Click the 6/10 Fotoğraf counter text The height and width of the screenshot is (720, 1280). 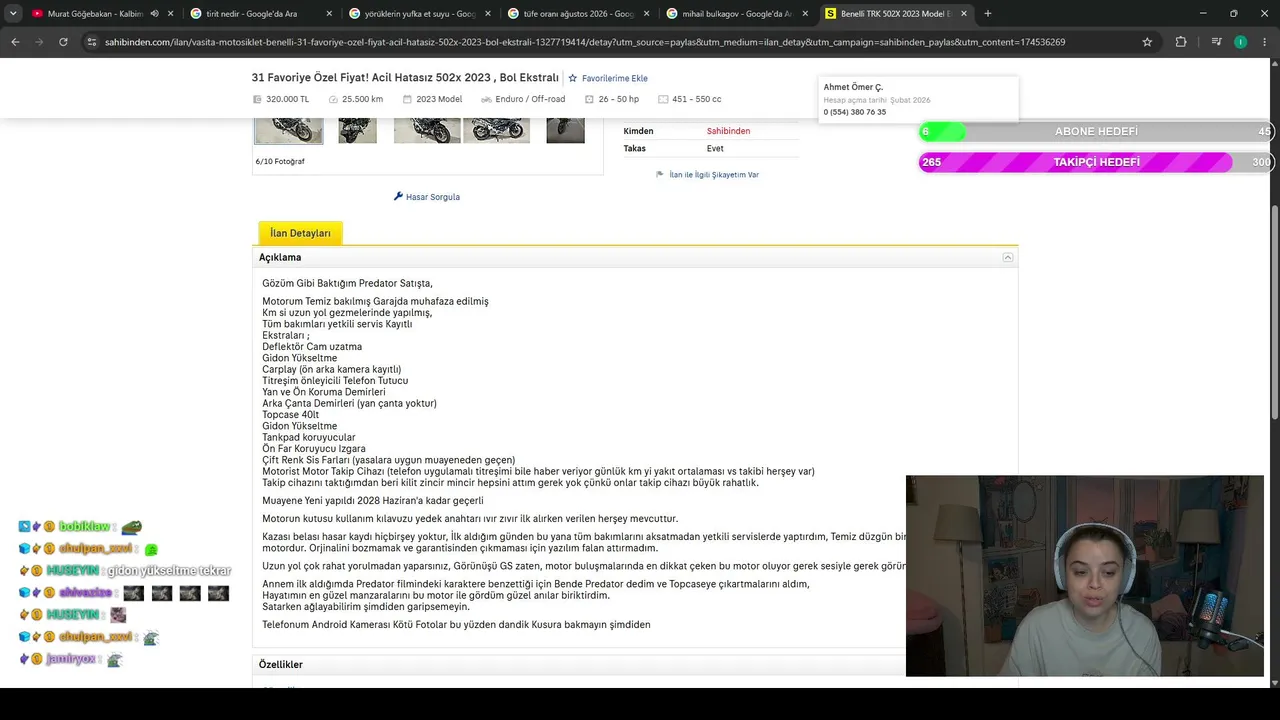click(x=280, y=161)
